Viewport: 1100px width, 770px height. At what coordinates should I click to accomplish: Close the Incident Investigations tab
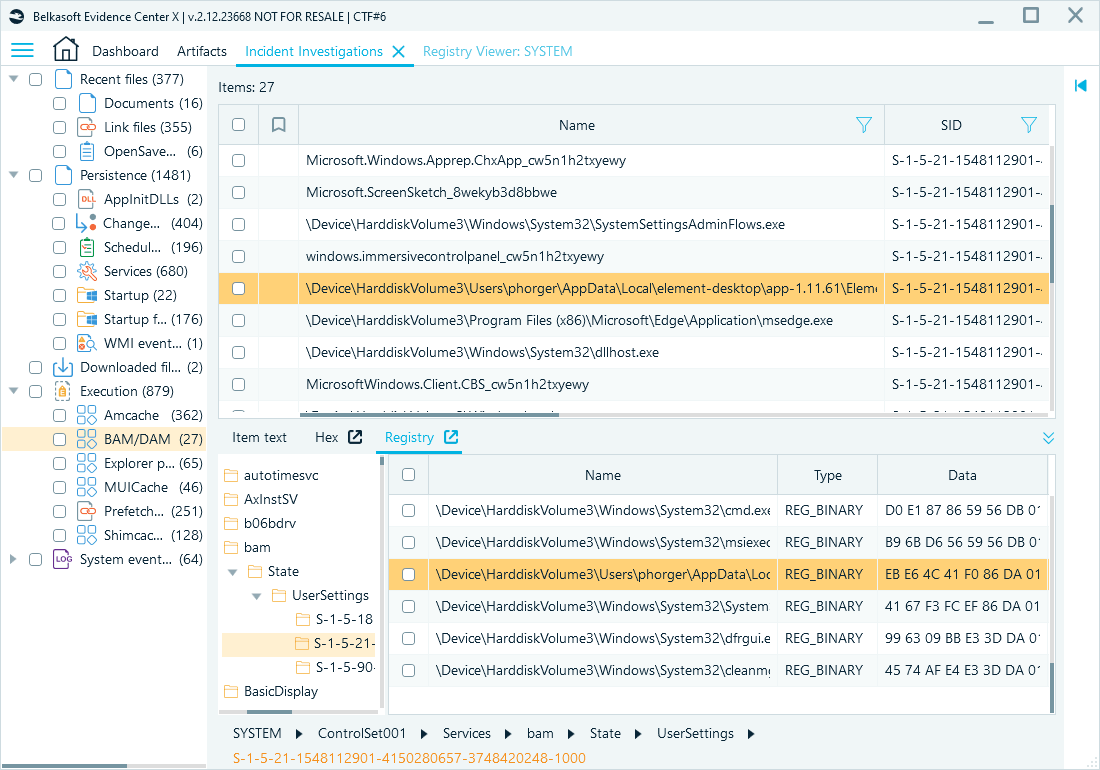(398, 51)
